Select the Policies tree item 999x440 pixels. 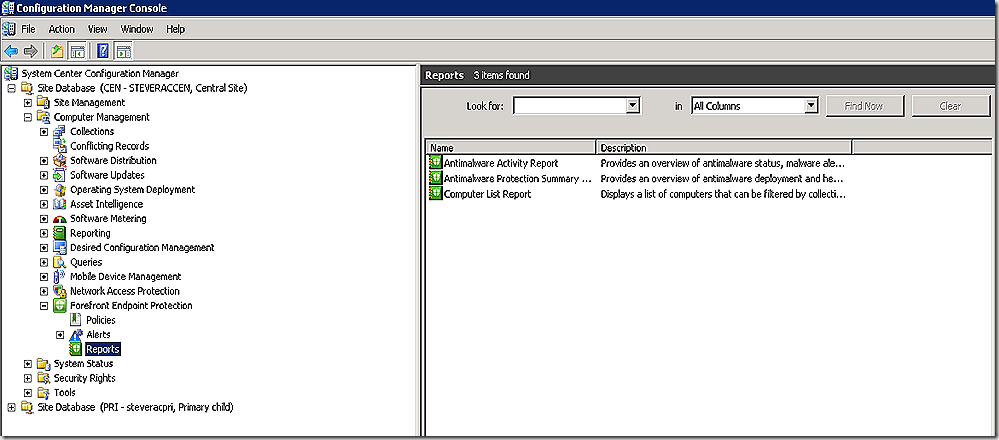tap(101, 320)
